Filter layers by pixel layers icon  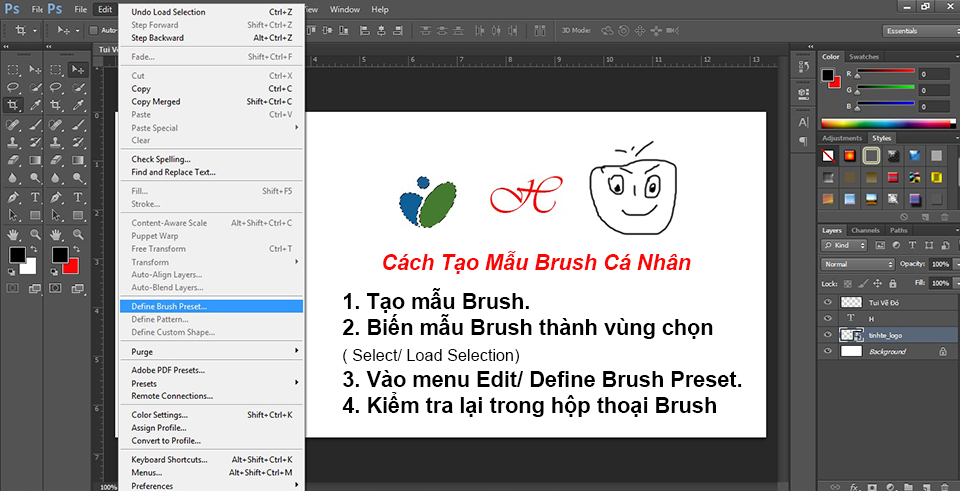[880, 245]
